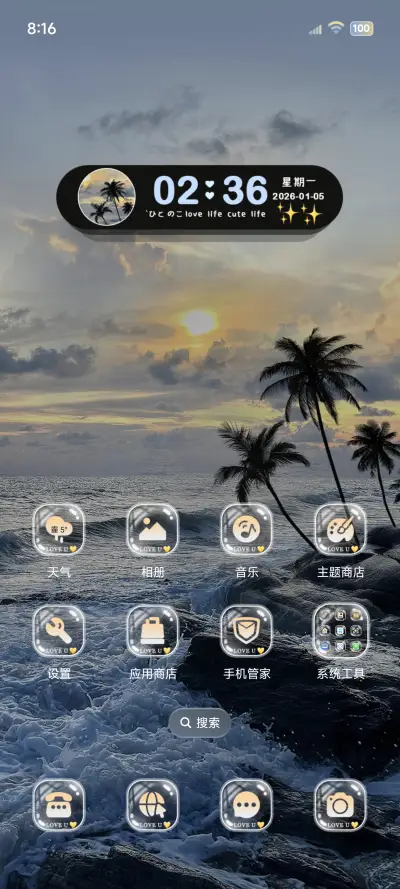Viewport: 400px width, 889px height.
Task: Tap the sparkle stars in clock widget
Action: click(299, 214)
